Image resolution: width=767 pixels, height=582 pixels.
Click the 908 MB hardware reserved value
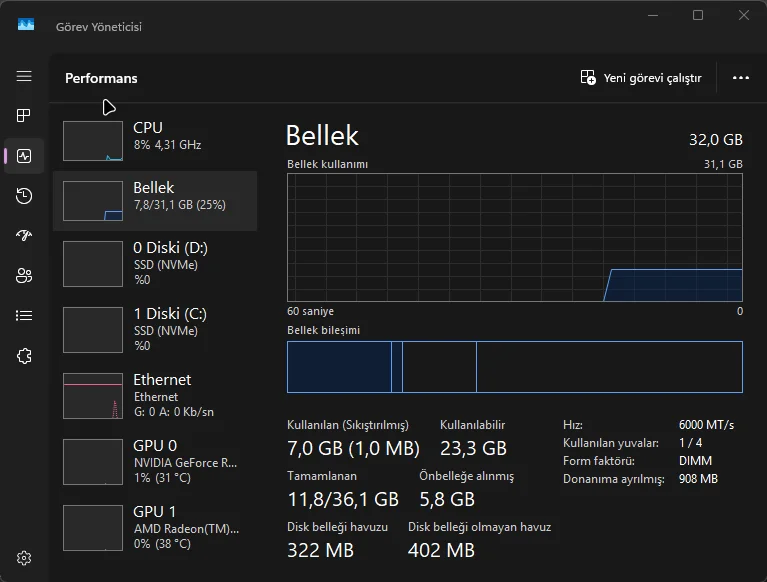click(x=698, y=479)
